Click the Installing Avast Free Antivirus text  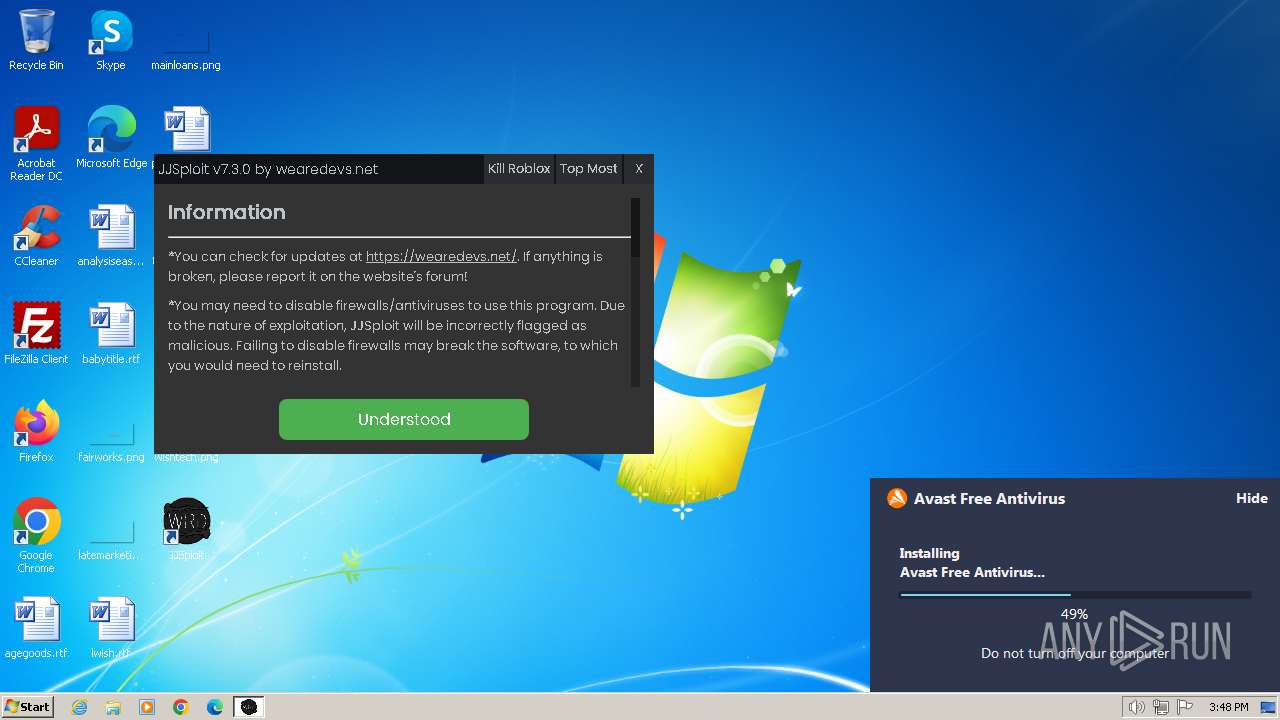(972, 563)
